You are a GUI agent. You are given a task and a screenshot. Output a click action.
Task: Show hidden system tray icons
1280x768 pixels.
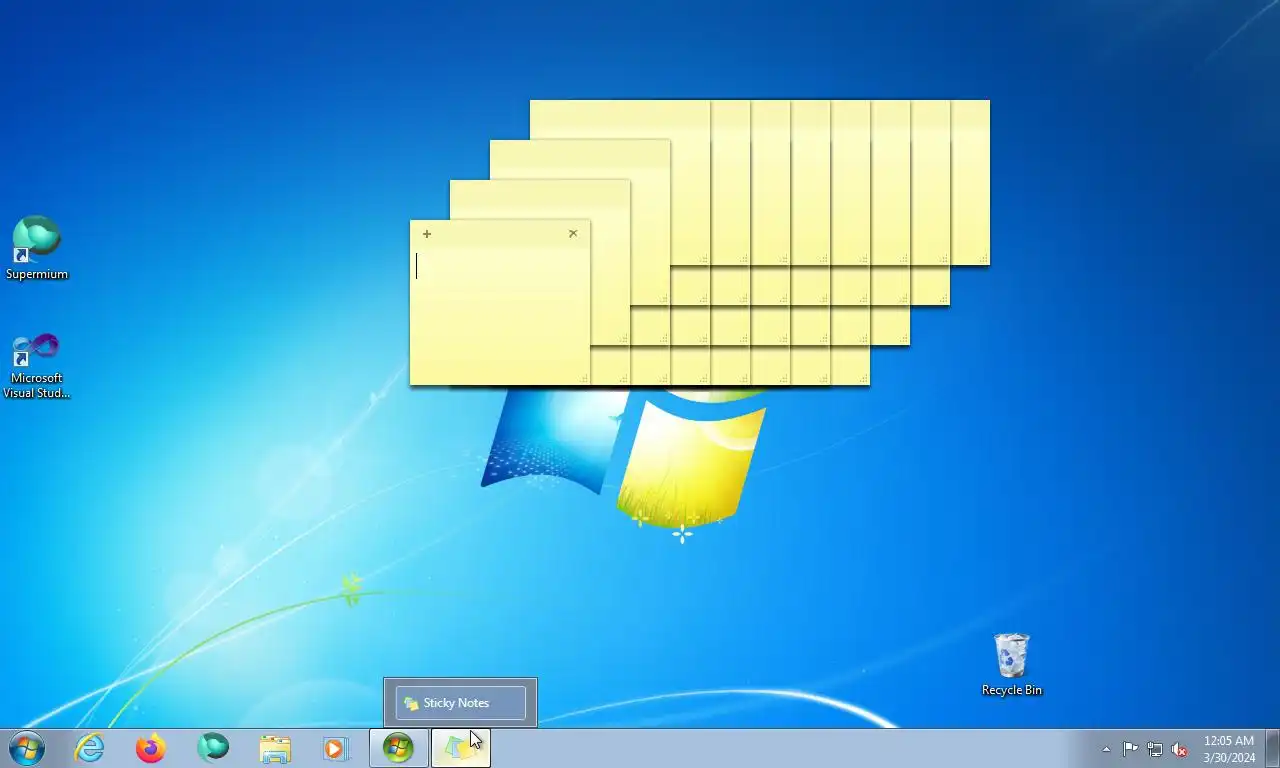coord(1106,749)
